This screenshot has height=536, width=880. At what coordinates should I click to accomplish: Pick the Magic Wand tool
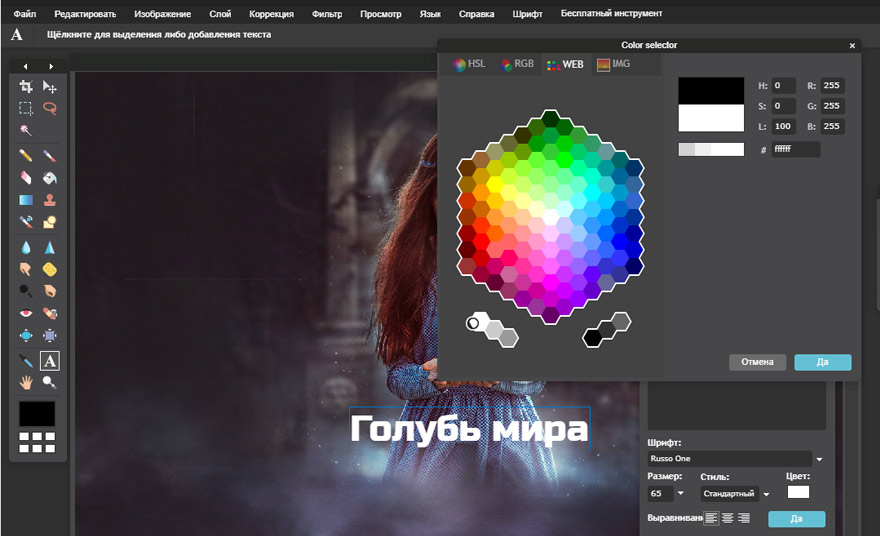[26, 131]
